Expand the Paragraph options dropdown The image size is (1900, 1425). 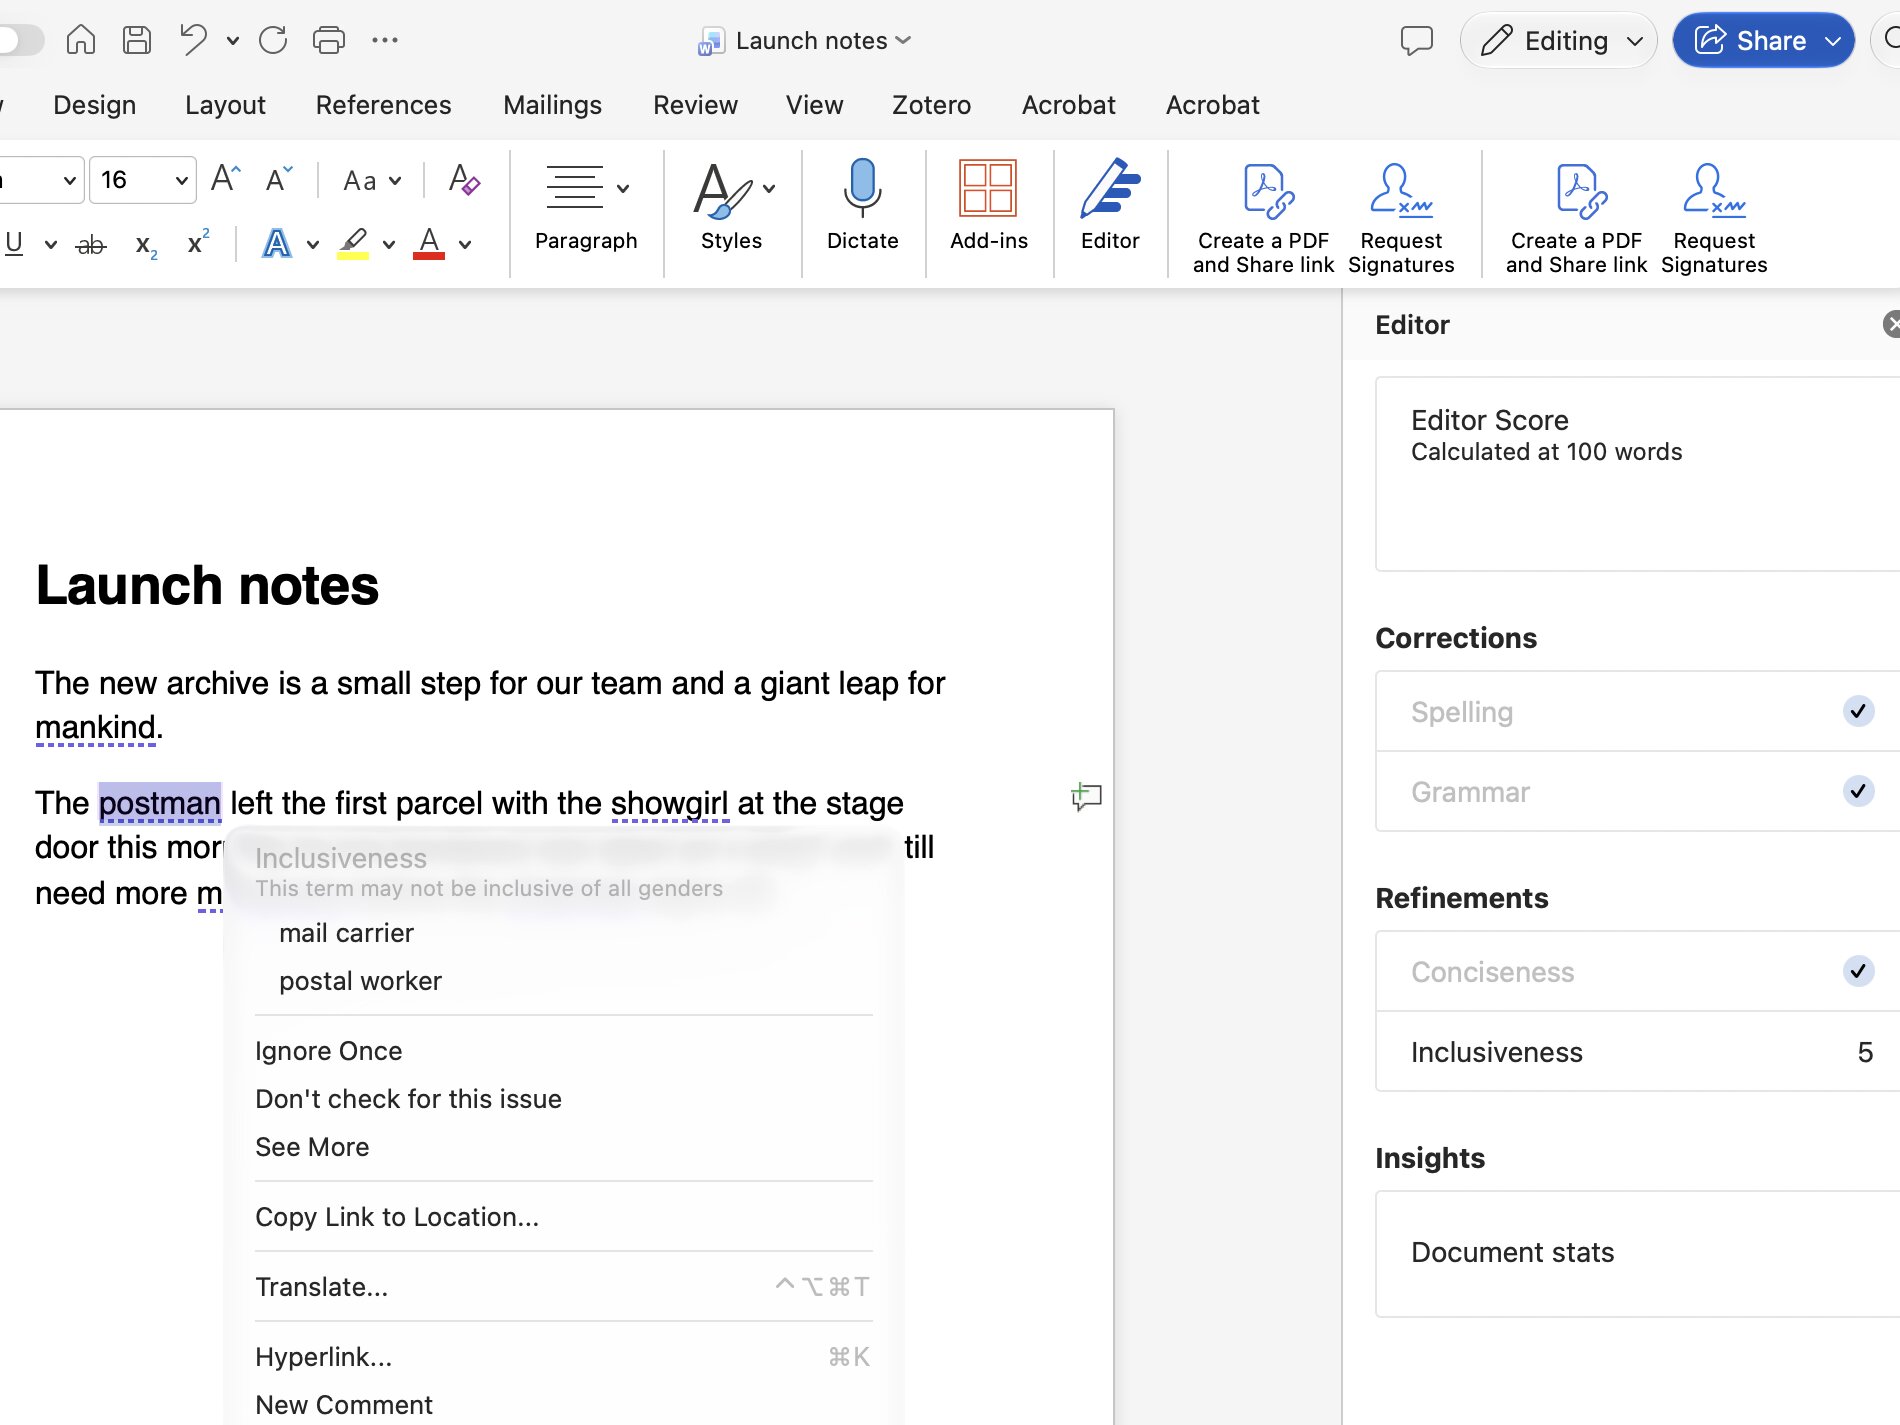[623, 188]
